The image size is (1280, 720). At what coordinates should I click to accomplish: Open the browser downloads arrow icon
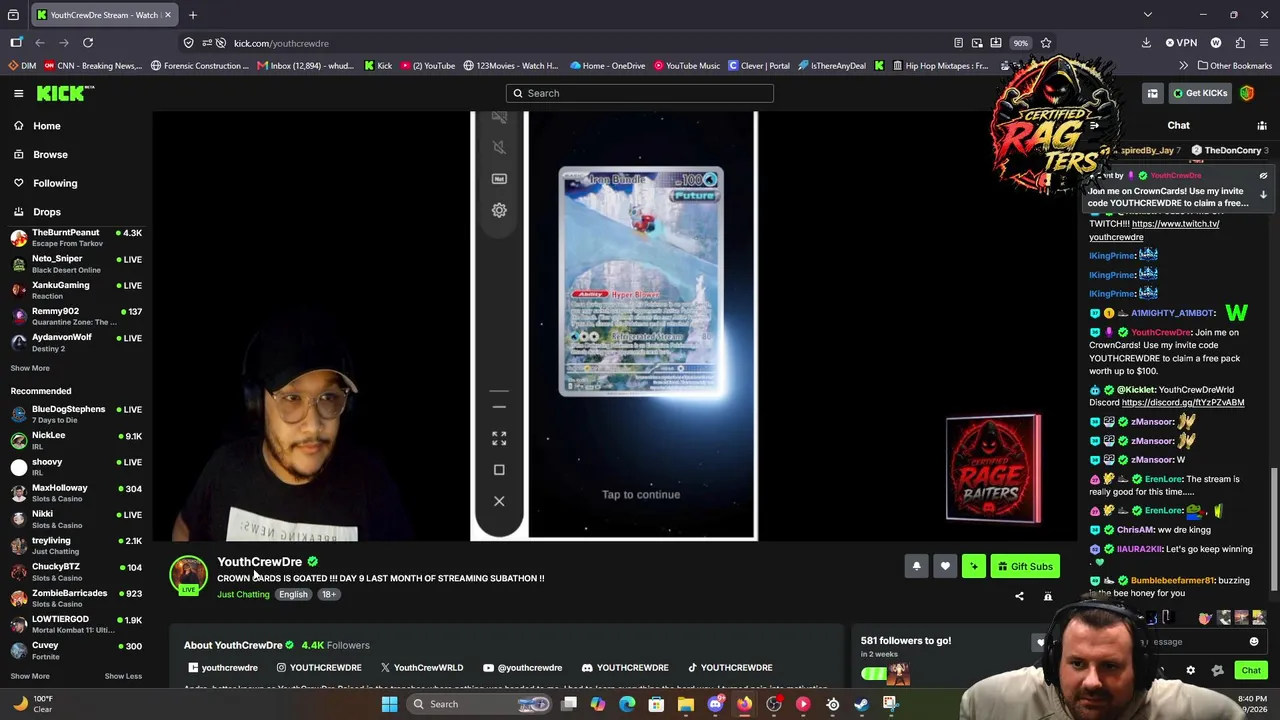(1146, 43)
